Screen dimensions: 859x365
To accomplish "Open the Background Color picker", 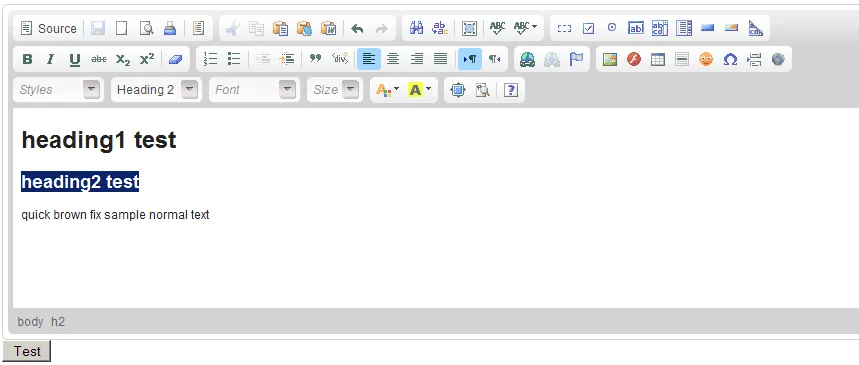I will click(x=420, y=90).
